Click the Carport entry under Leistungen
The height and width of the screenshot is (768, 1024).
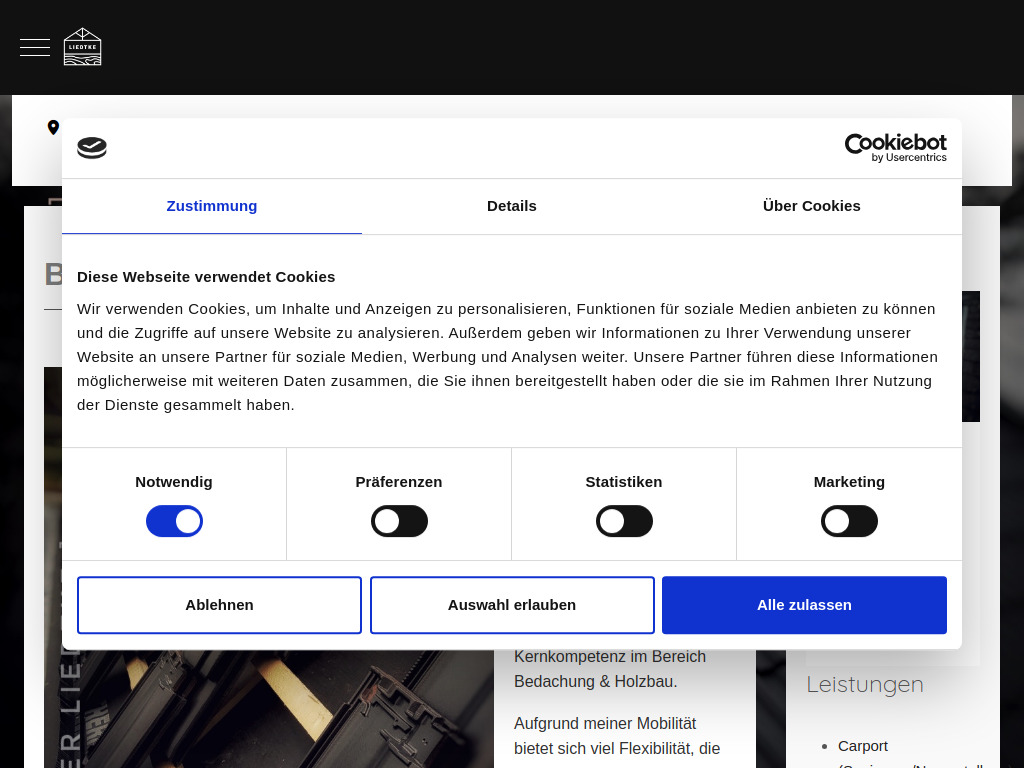(862, 746)
